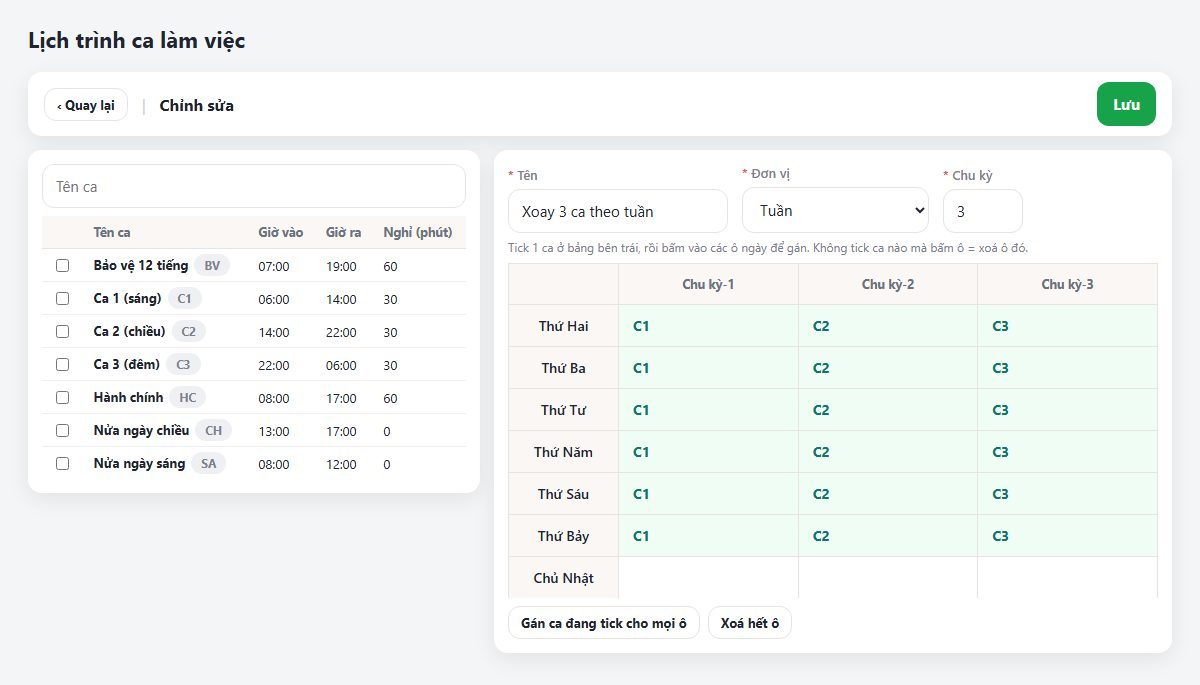Click the SA shift code badge
Screen dimensions: 1200x685
coord(208,464)
